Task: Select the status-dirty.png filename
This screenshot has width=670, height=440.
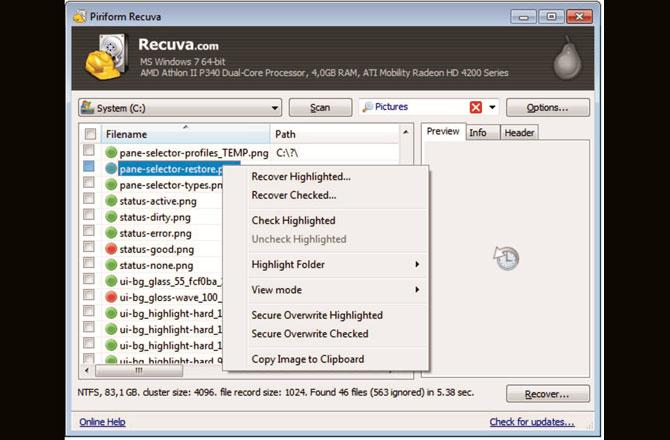Action: click(155, 217)
